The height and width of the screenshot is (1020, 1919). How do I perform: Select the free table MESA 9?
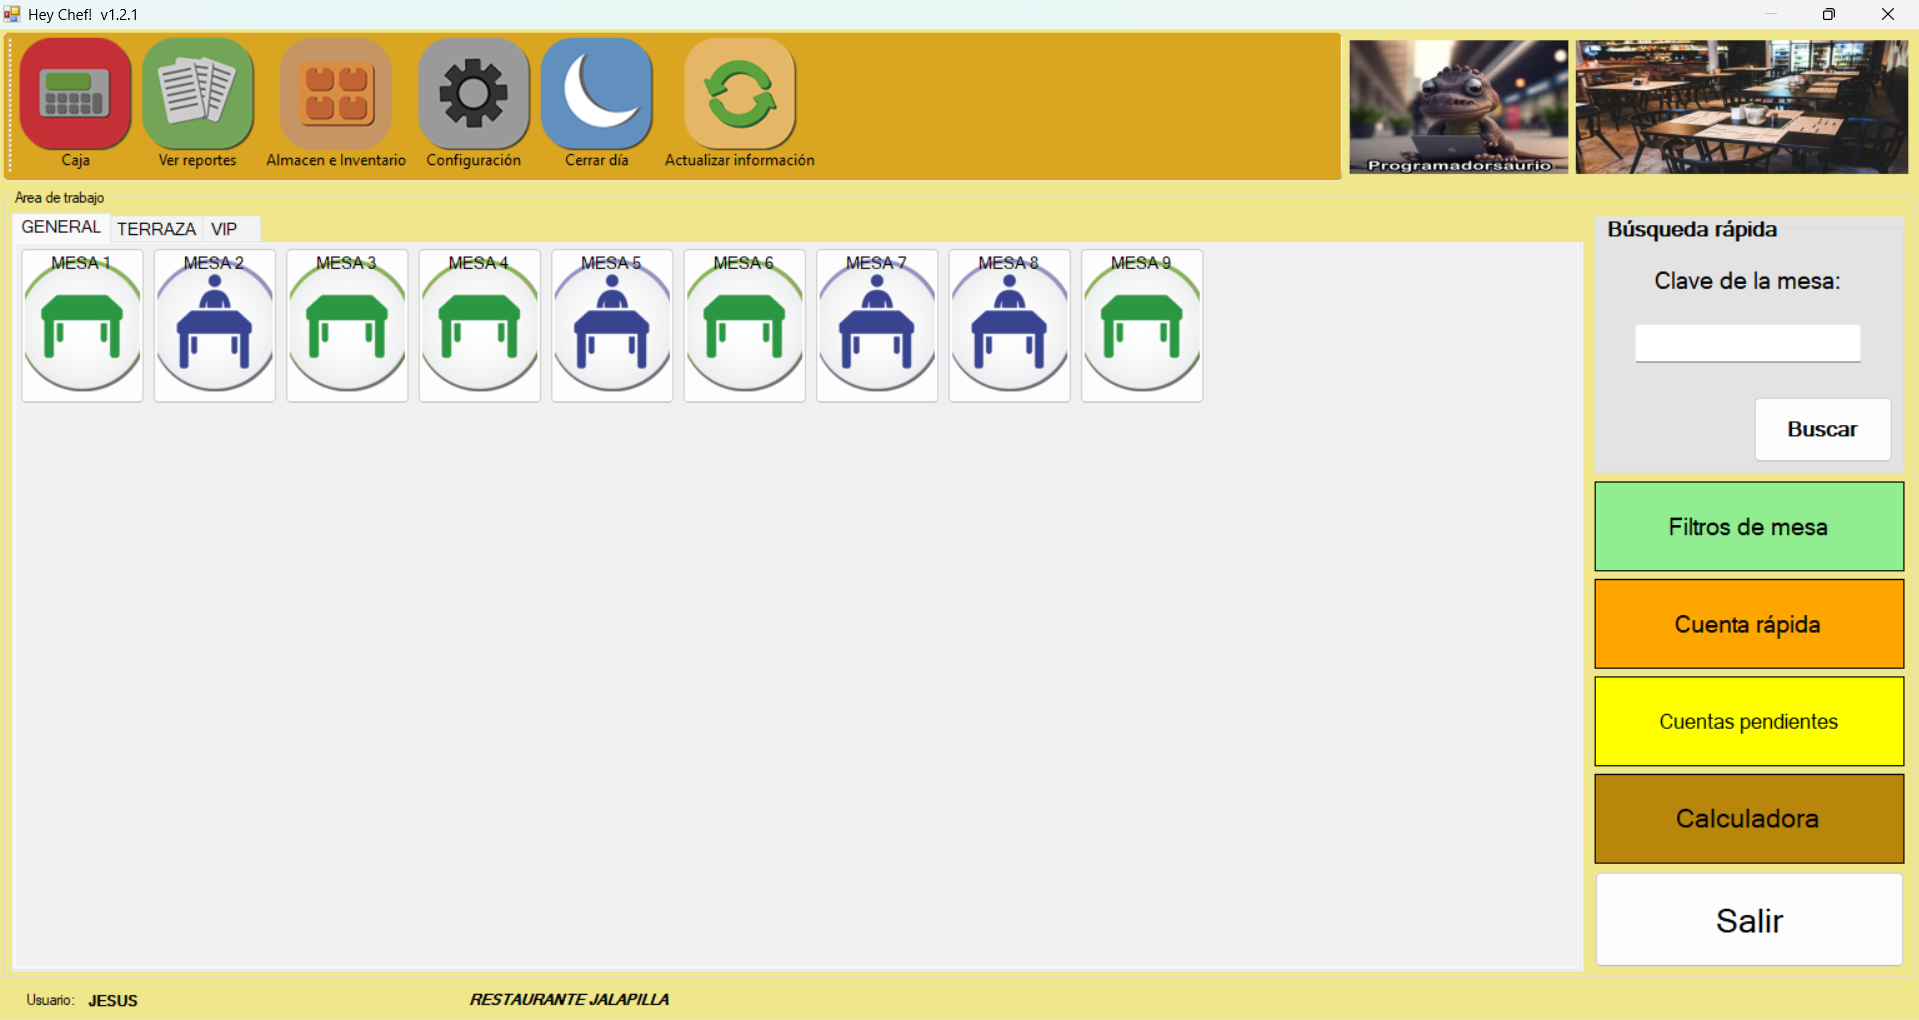click(1142, 326)
